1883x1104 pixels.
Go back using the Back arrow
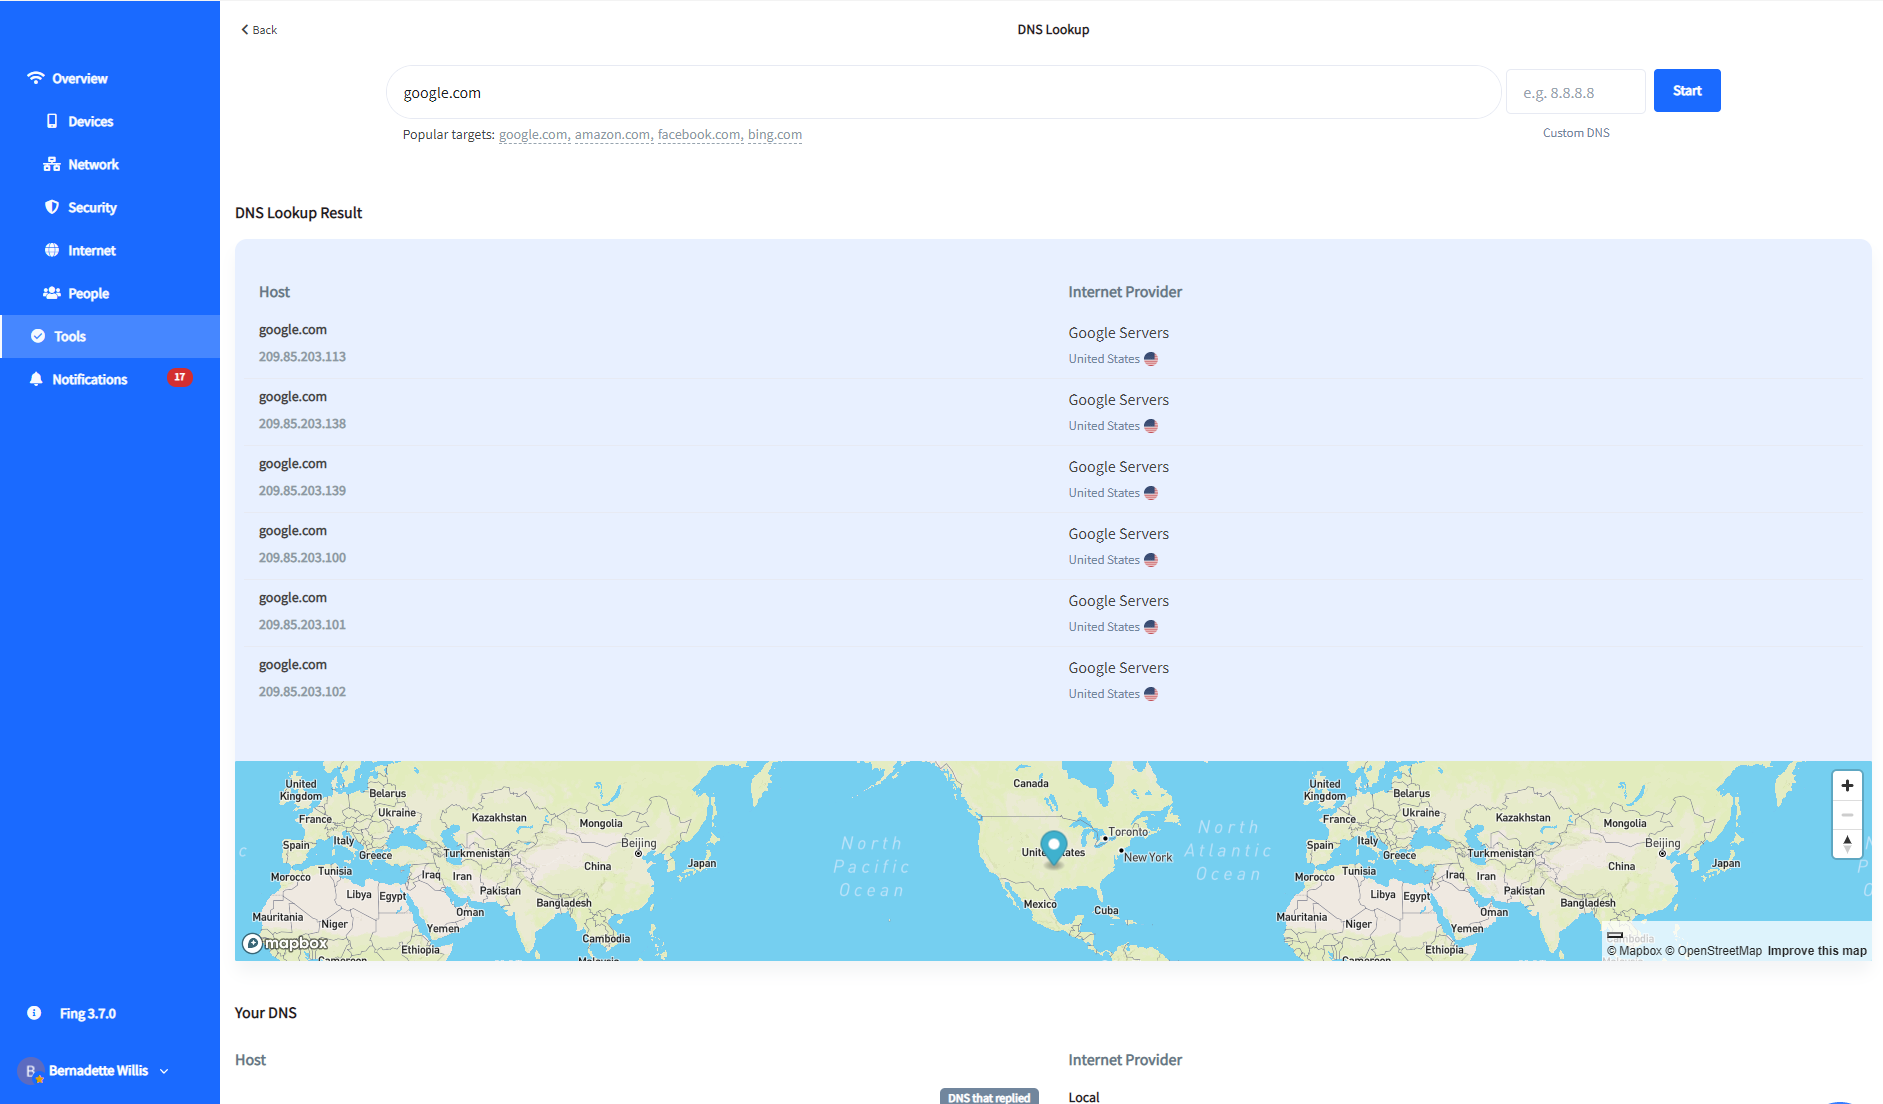pos(259,30)
